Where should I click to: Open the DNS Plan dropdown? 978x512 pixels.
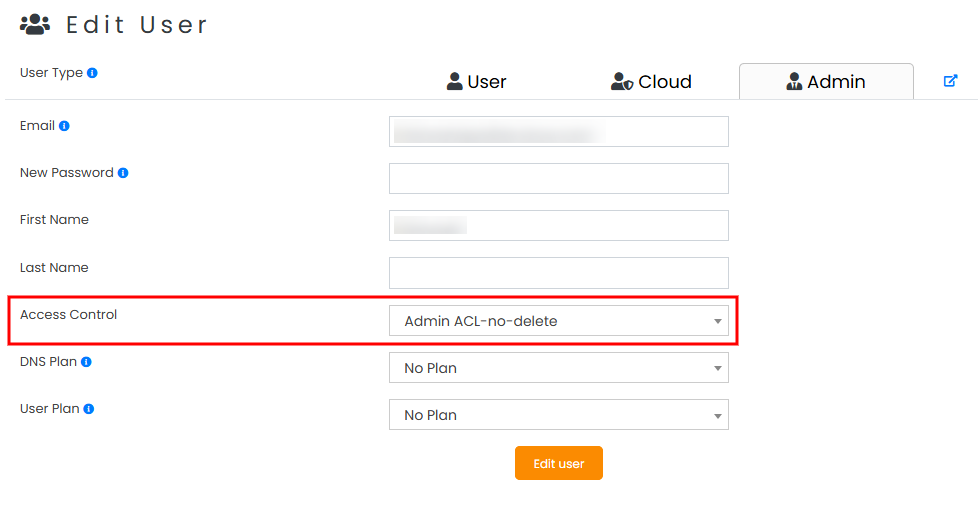(558, 368)
